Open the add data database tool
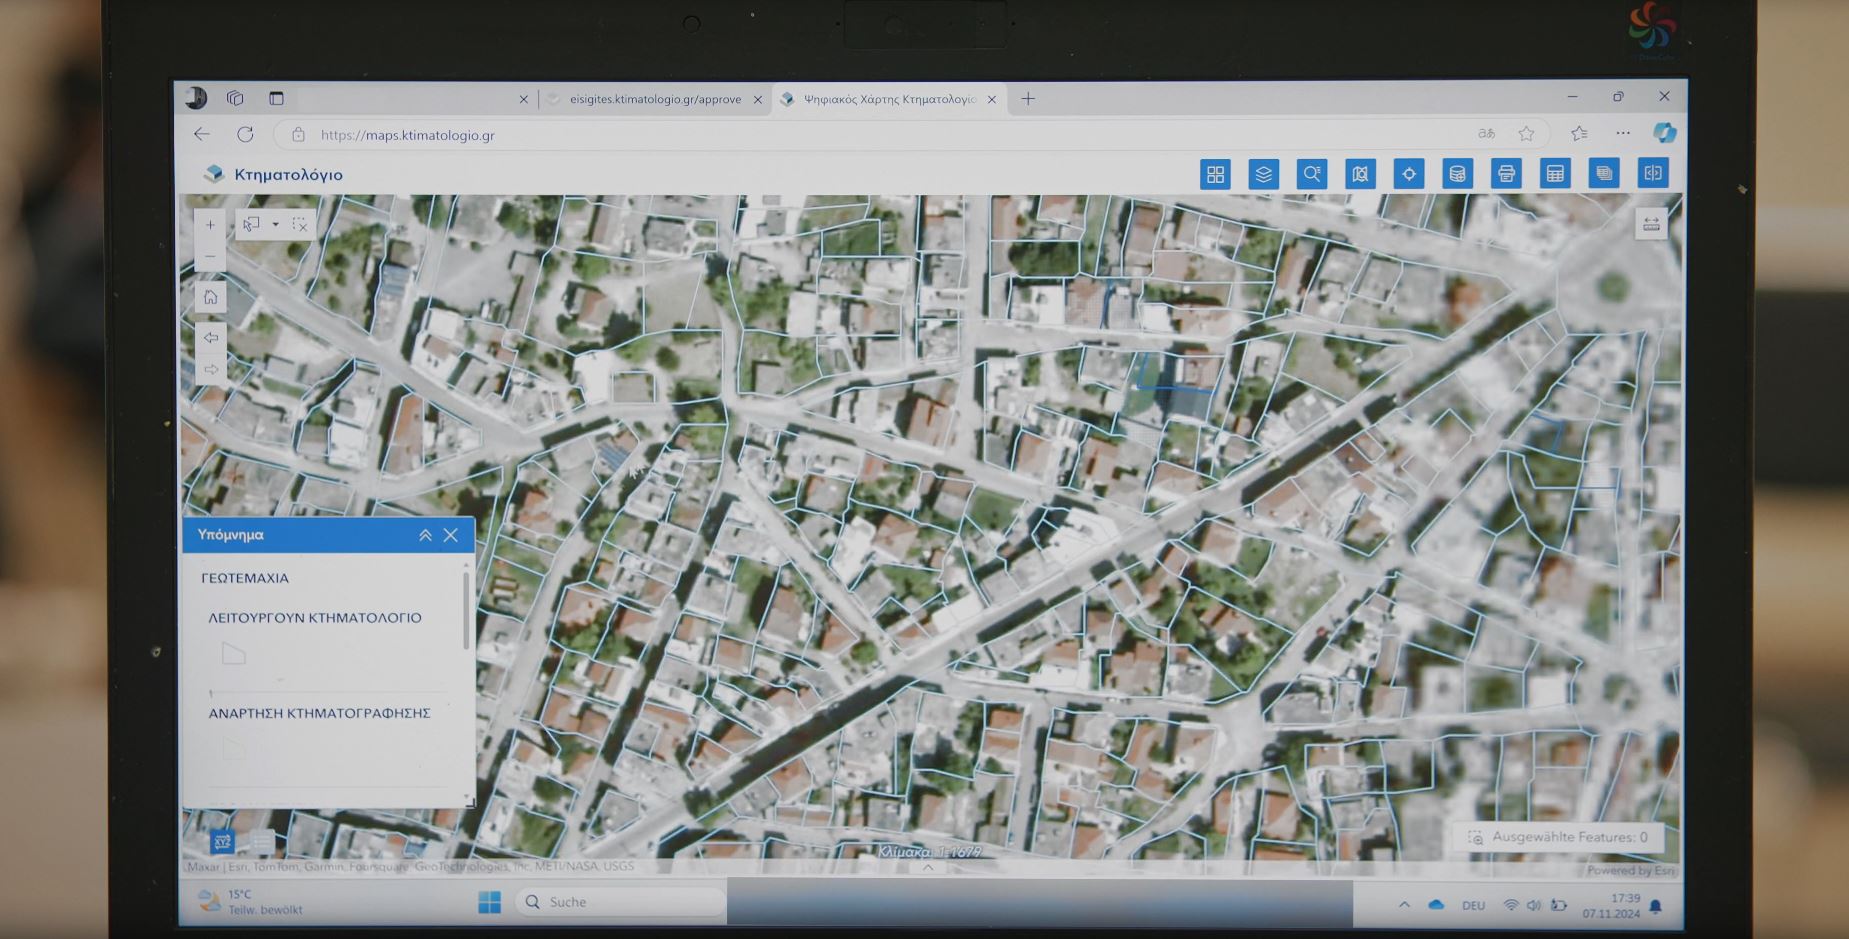Image resolution: width=1849 pixels, height=939 pixels. click(1457, 174)
